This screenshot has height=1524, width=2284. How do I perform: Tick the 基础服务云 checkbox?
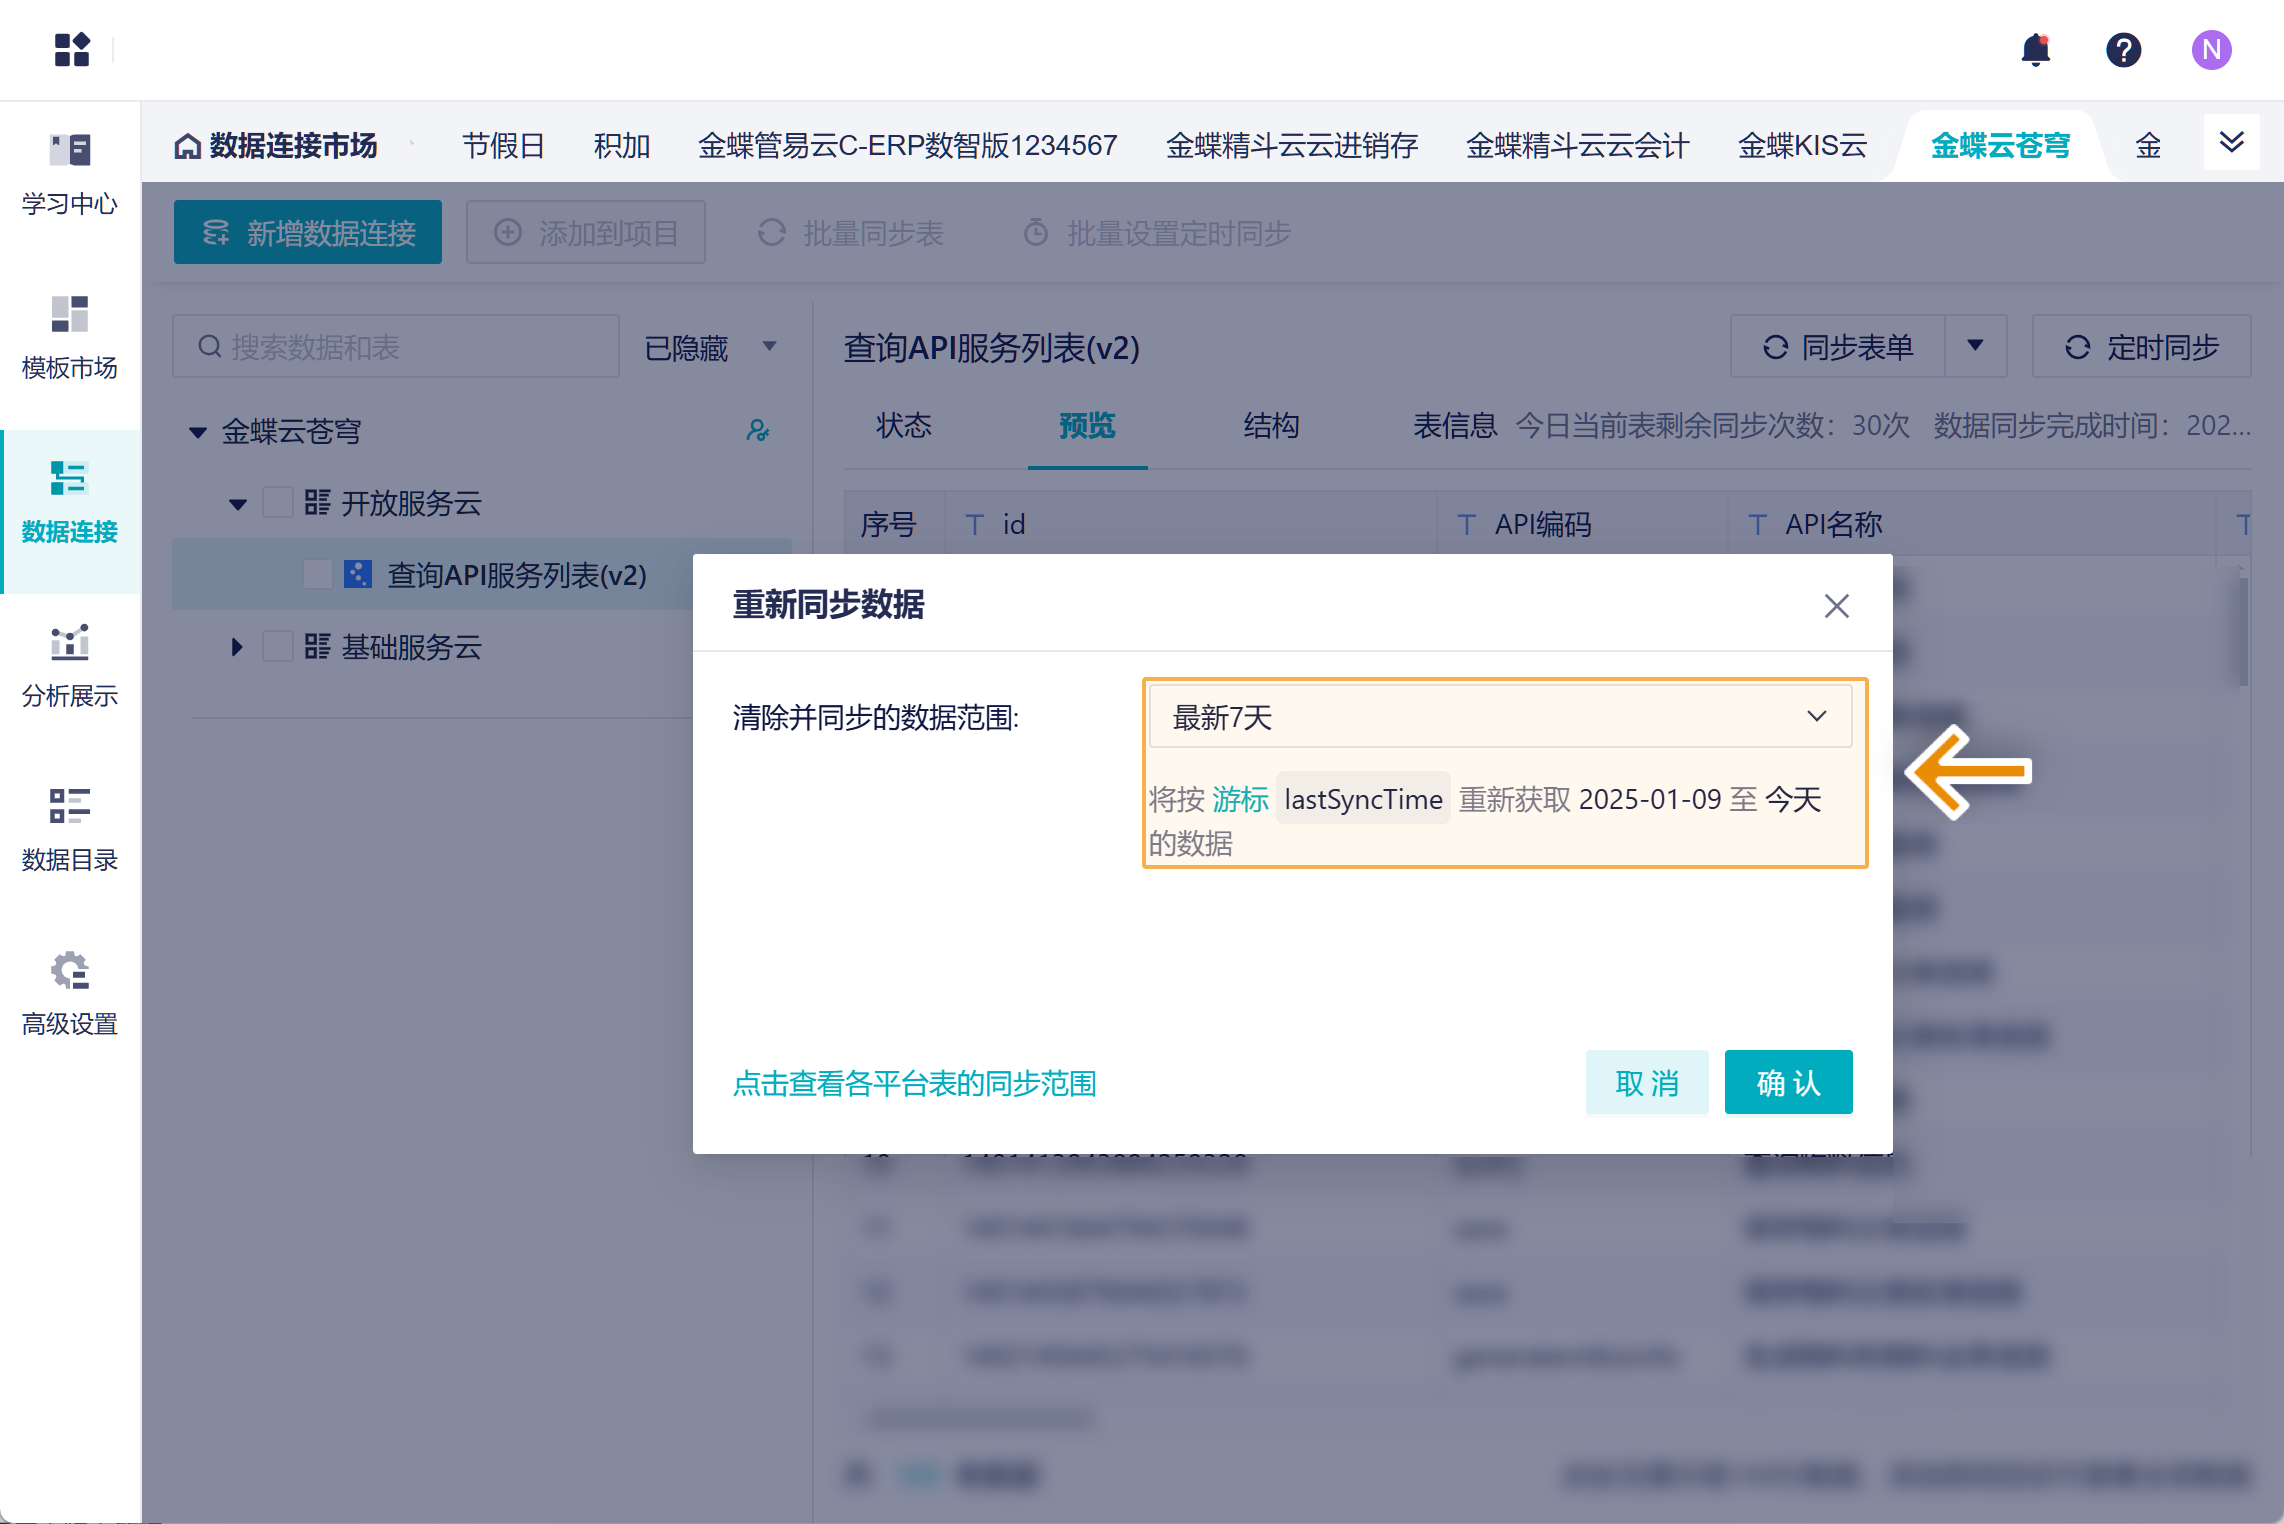tap(277, 646)
